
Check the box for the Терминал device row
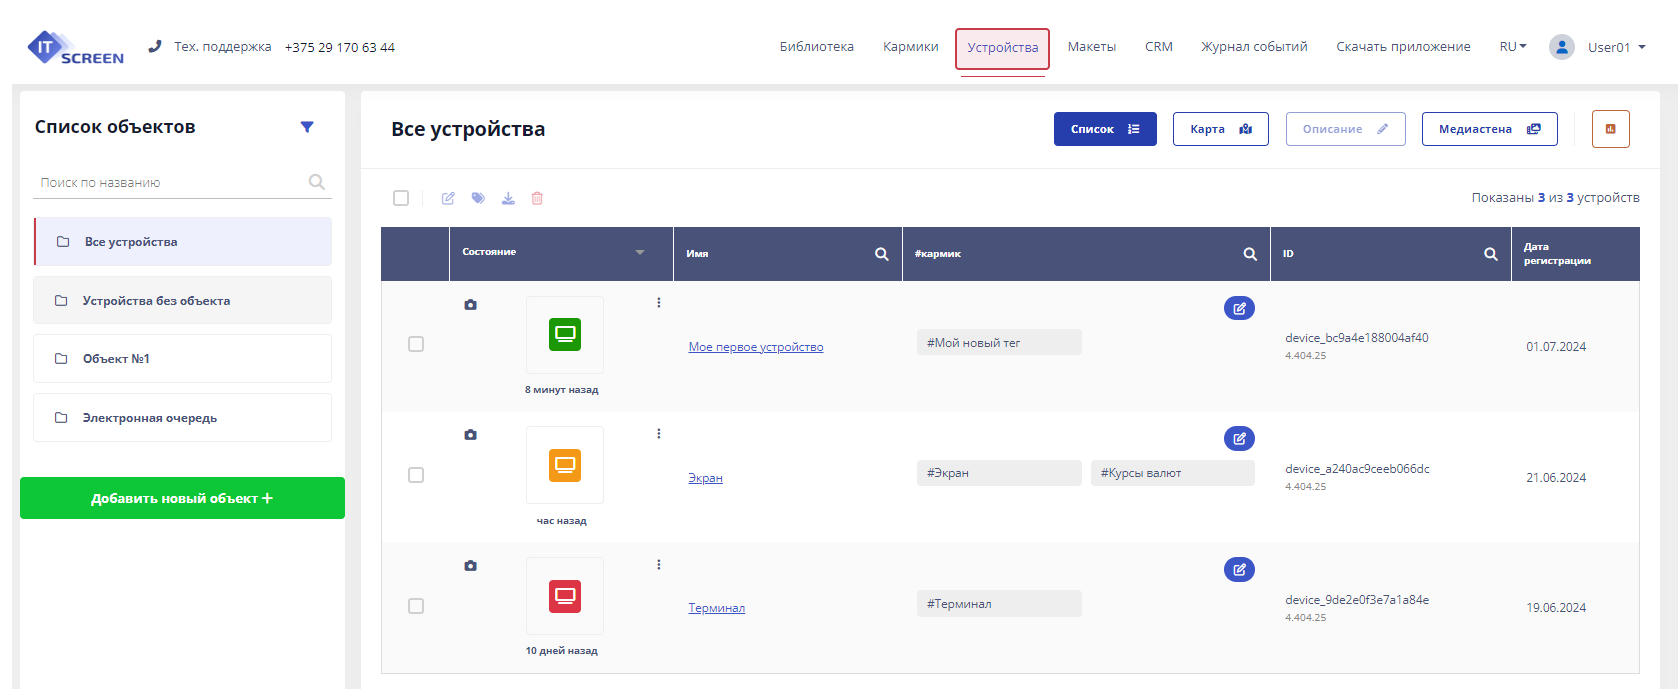point(416,606)
